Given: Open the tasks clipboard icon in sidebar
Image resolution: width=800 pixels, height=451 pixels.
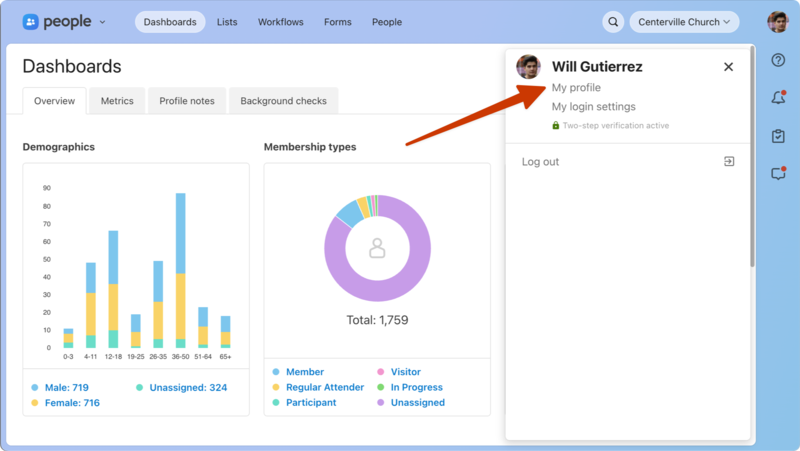Looking at the screenshot, I should tap(778, 136).
